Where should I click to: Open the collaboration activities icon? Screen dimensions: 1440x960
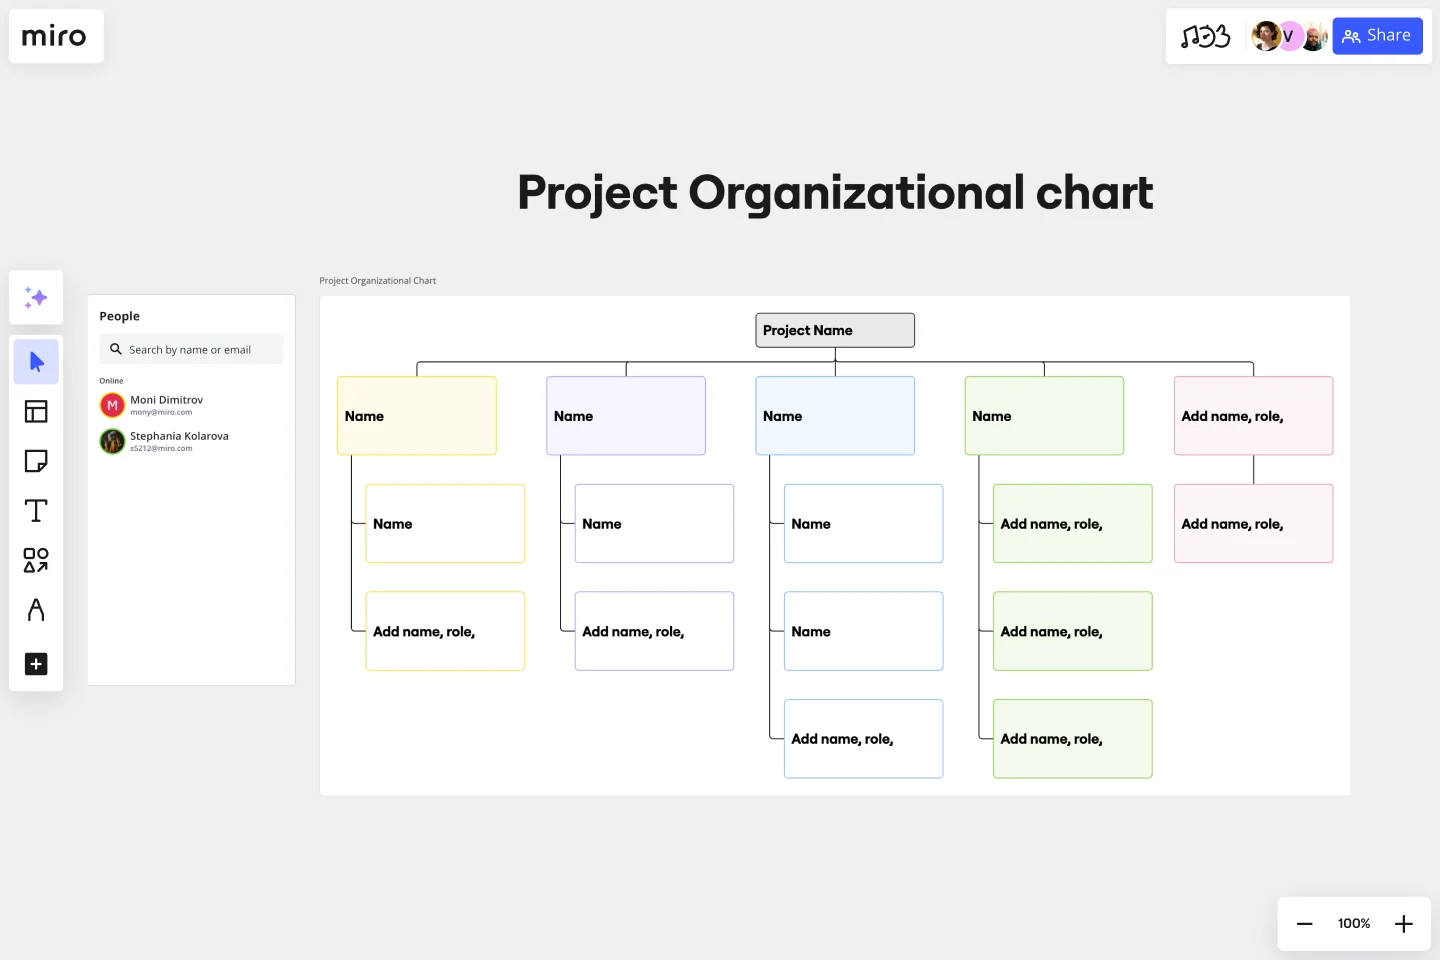click(1205, 37)
